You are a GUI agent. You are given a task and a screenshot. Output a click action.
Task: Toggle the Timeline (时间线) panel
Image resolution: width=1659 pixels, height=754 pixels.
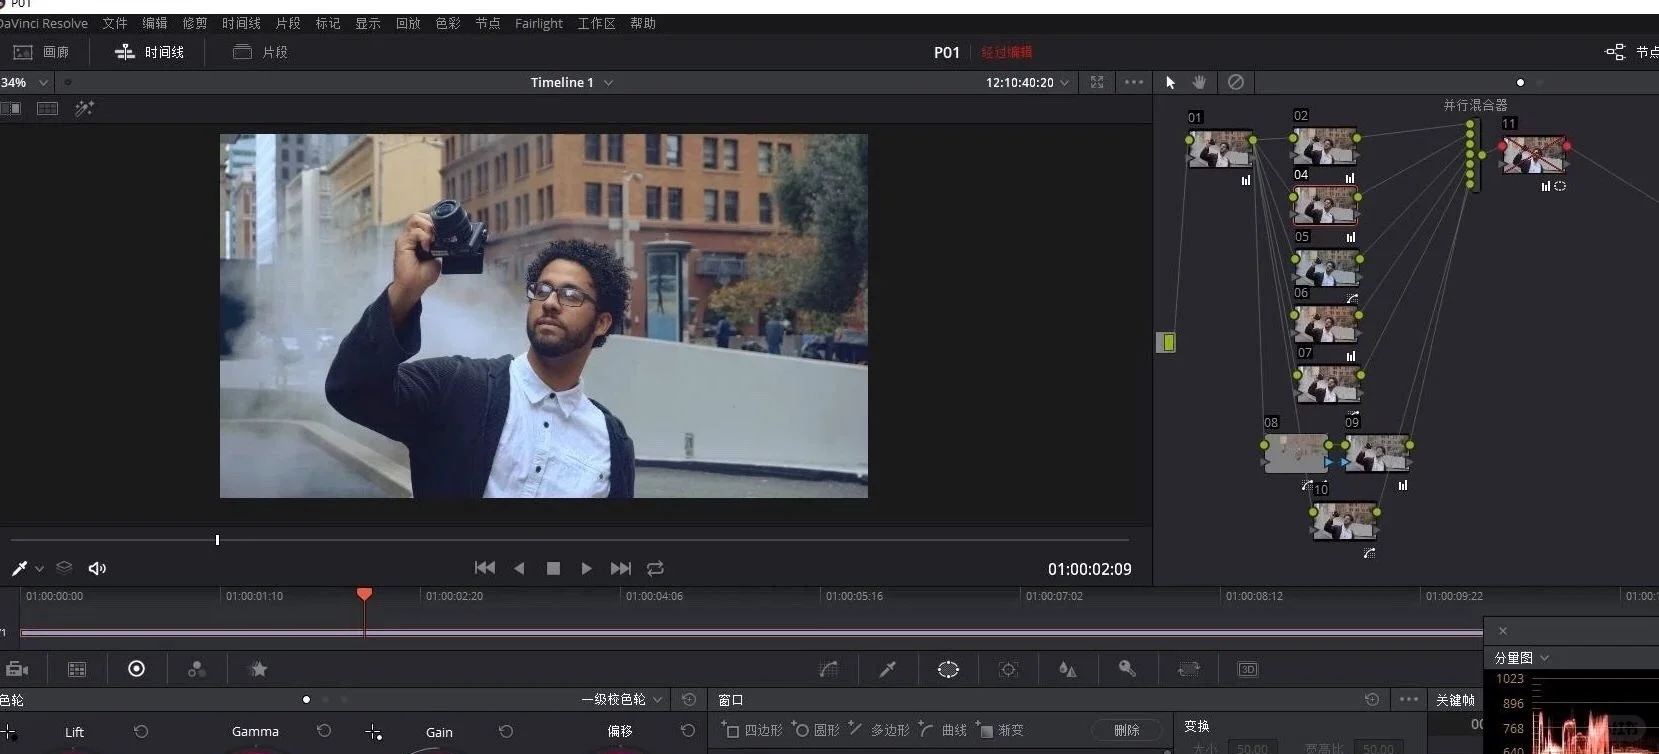(149, 52)
